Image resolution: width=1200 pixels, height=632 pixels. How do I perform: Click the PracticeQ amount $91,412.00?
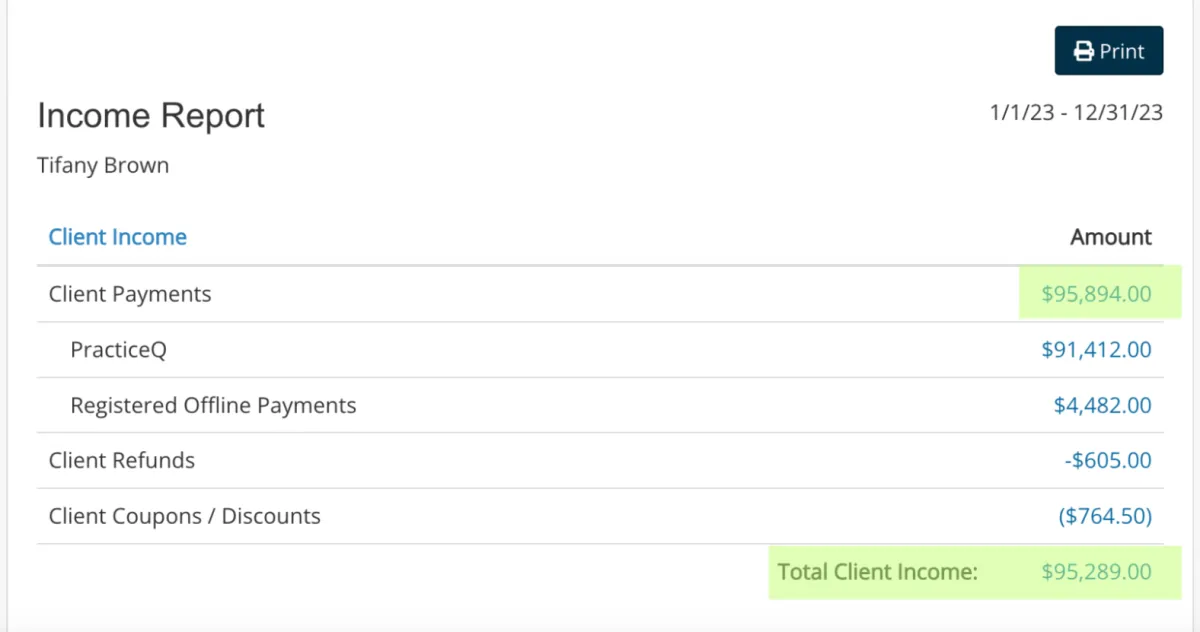pos(1096,350)
